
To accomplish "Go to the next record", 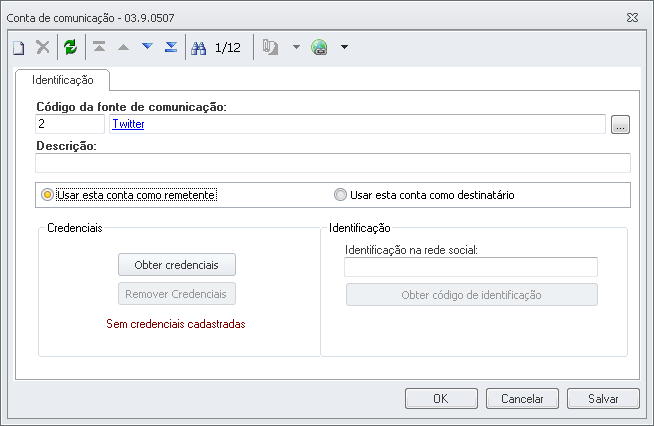I will click(147, 47).
